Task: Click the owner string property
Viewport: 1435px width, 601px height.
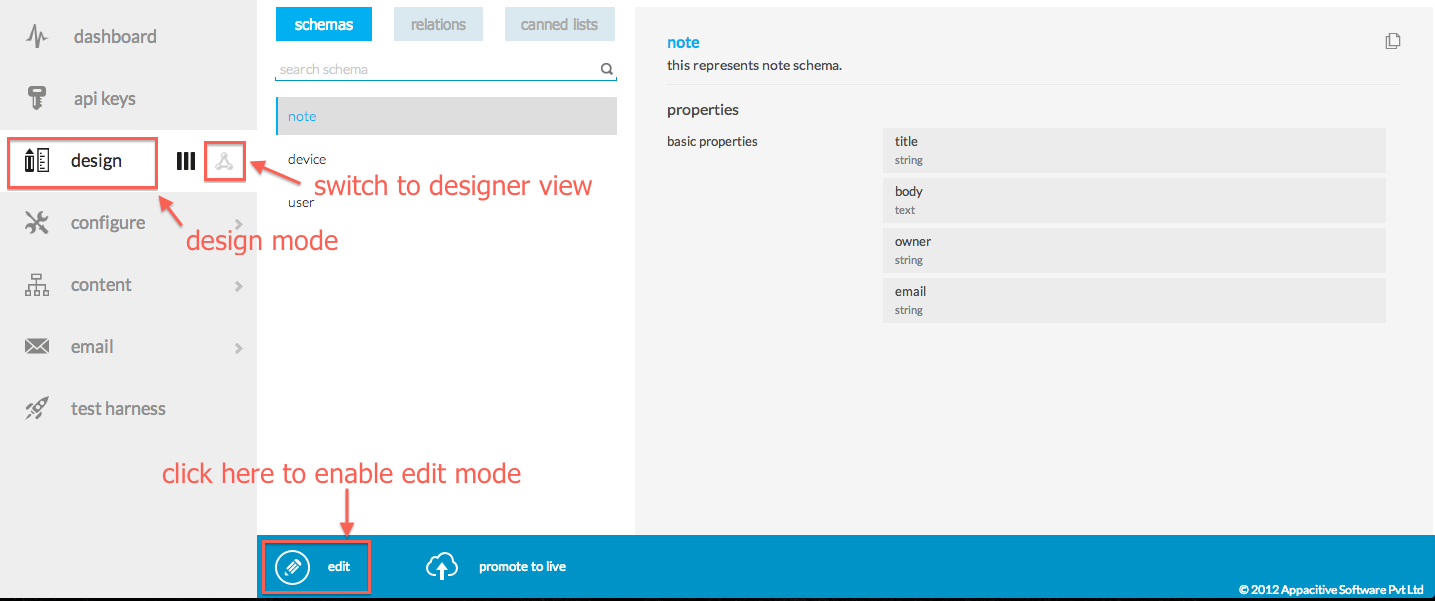Action: [x=1134, y=250]
